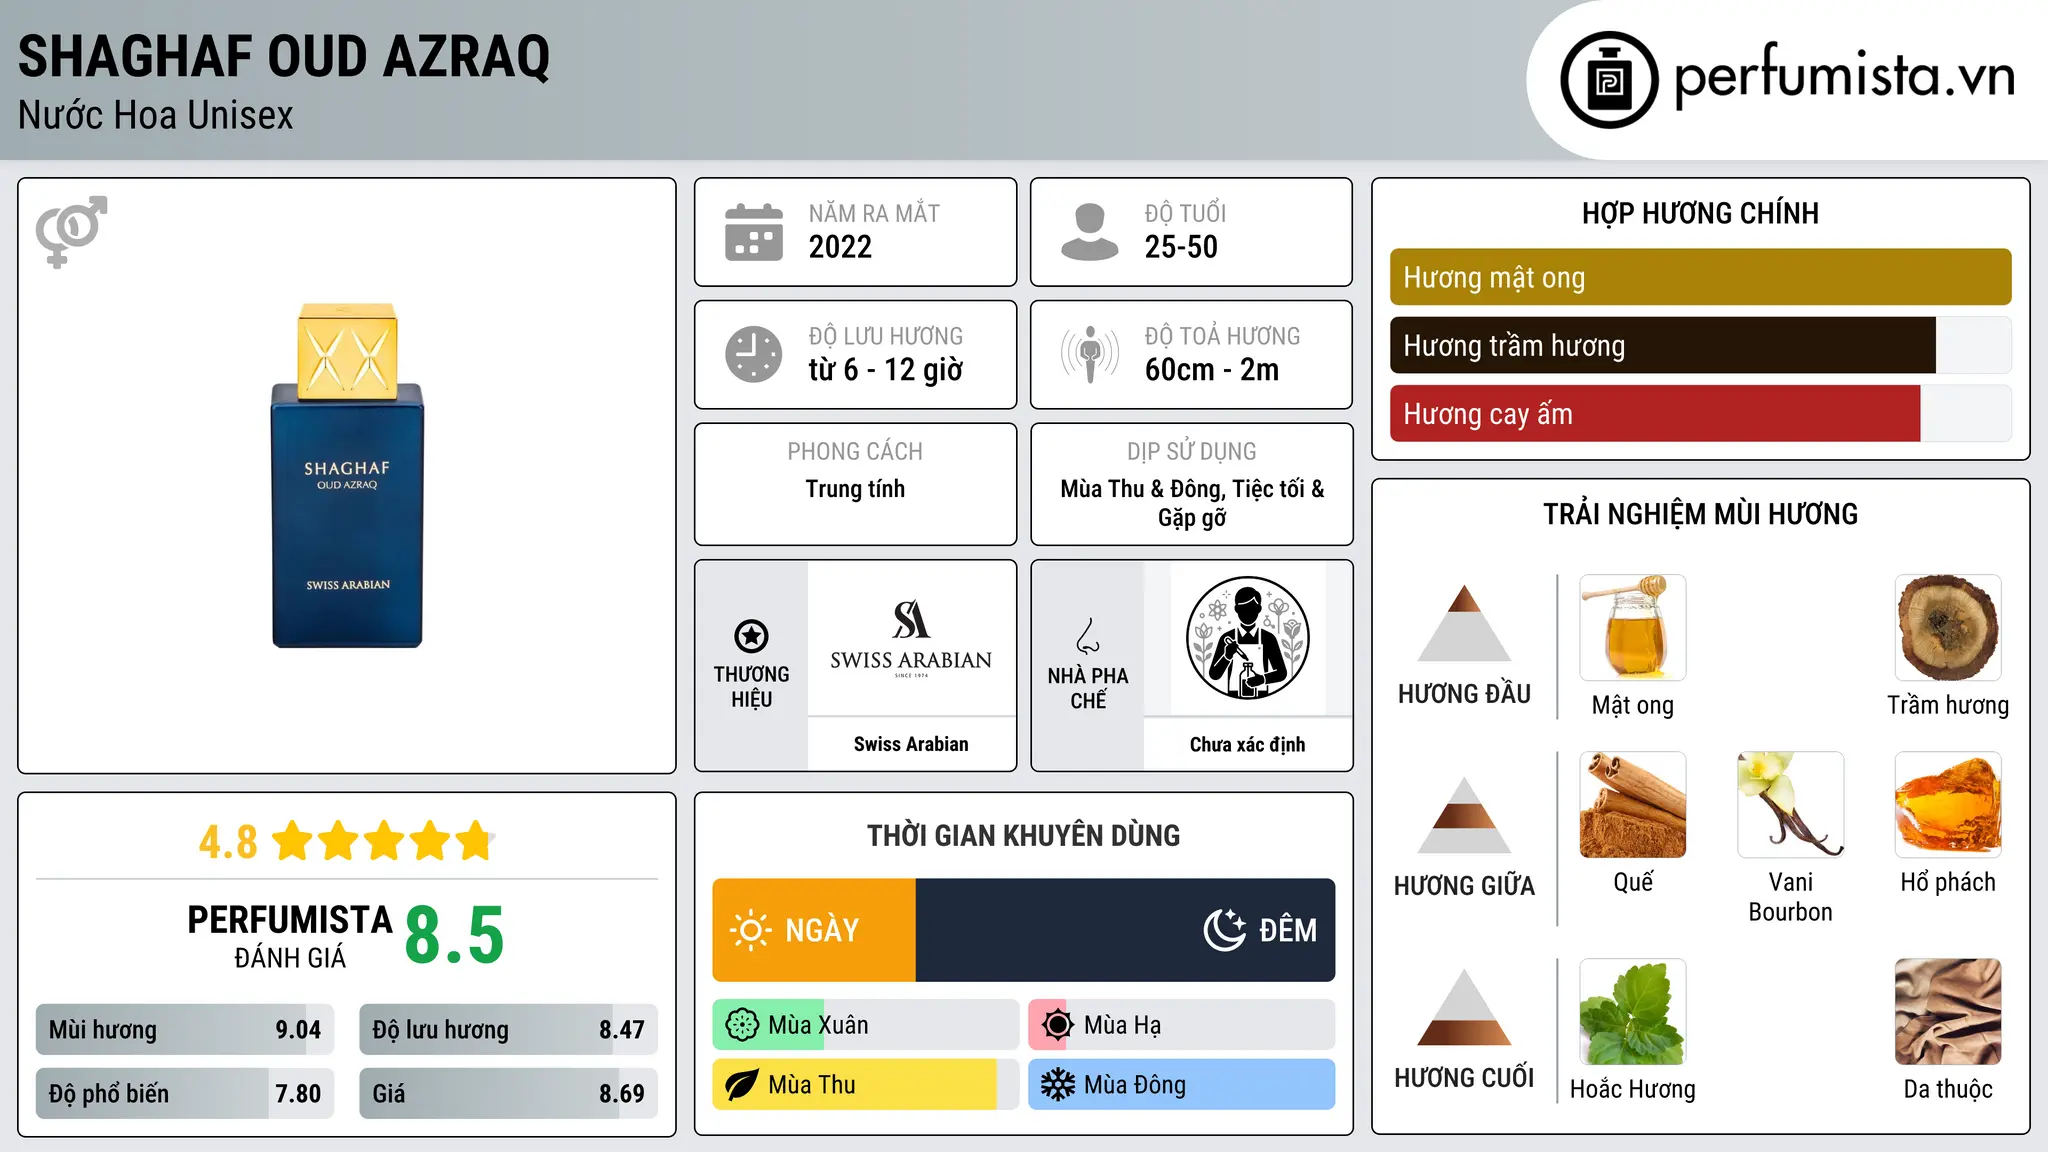Click the Chưa xác định perfumer caption
This screenshot has width=2048, height=1152.
[1247, 744]
